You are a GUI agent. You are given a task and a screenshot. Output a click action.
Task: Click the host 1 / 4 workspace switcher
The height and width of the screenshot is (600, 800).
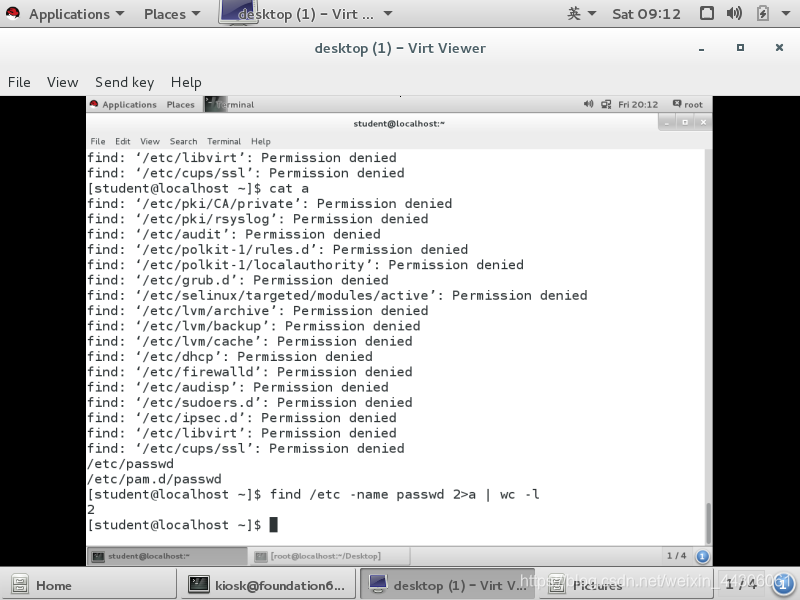tap(741, 585)
